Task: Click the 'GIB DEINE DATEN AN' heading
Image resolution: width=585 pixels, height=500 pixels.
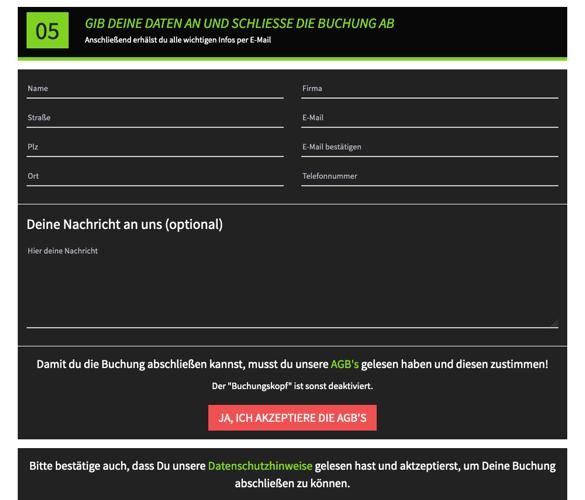Action: [240, 24]
